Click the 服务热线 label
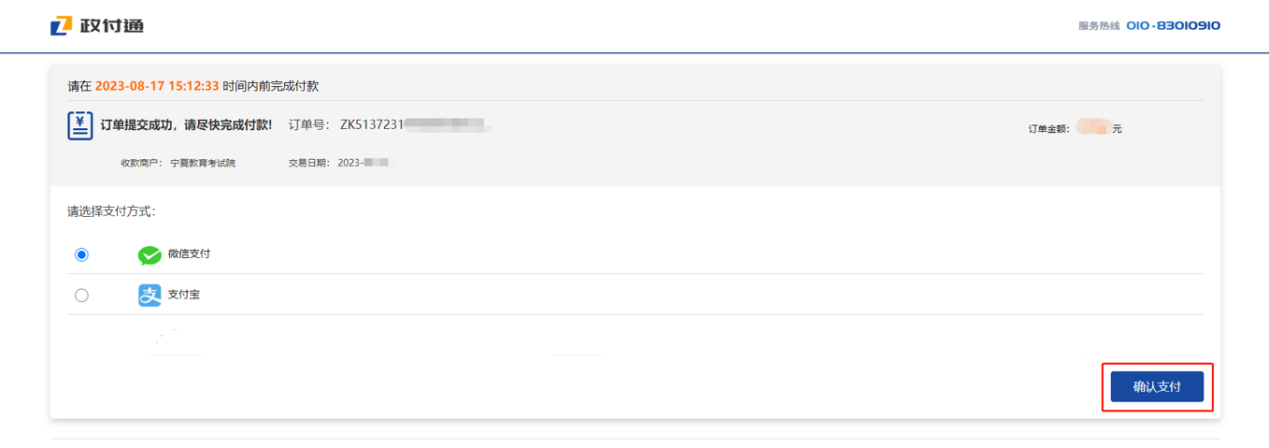The height and width of the screenshot is (448, 1269). pyautogui.click(x=1098, y=26)
